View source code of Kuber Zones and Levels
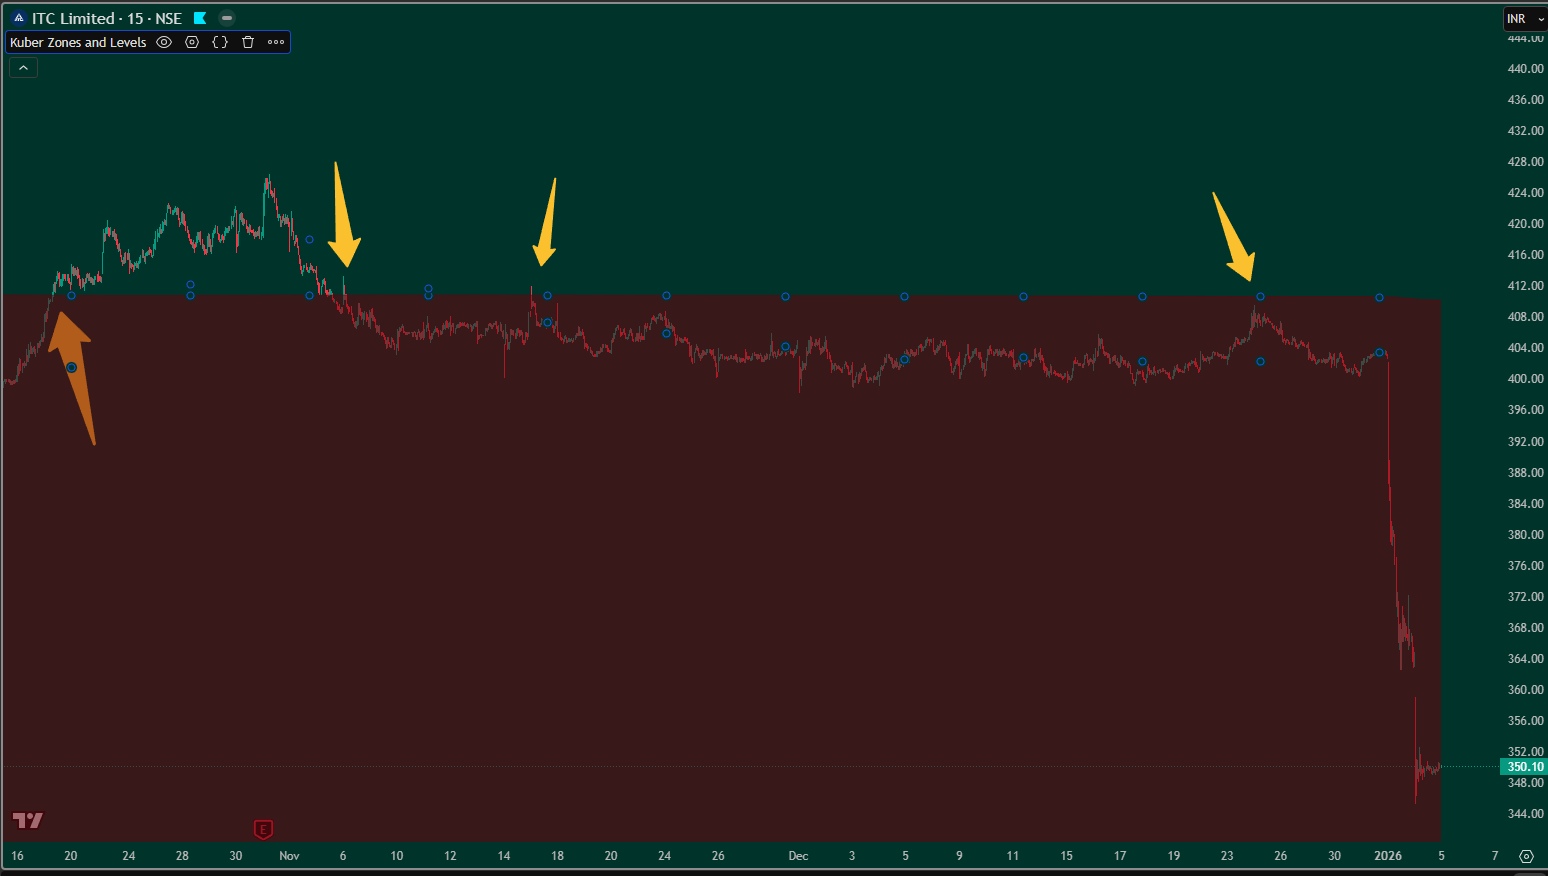This screenshot has width=1548, height=876. (219, 42)
